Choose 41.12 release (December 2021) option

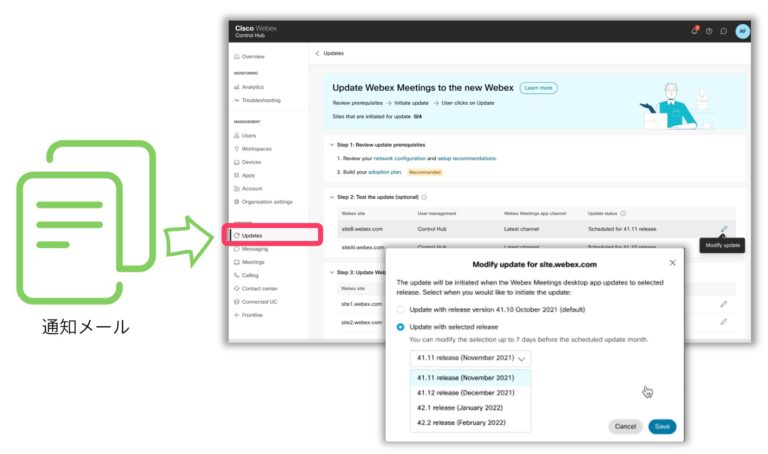[465, 393]
